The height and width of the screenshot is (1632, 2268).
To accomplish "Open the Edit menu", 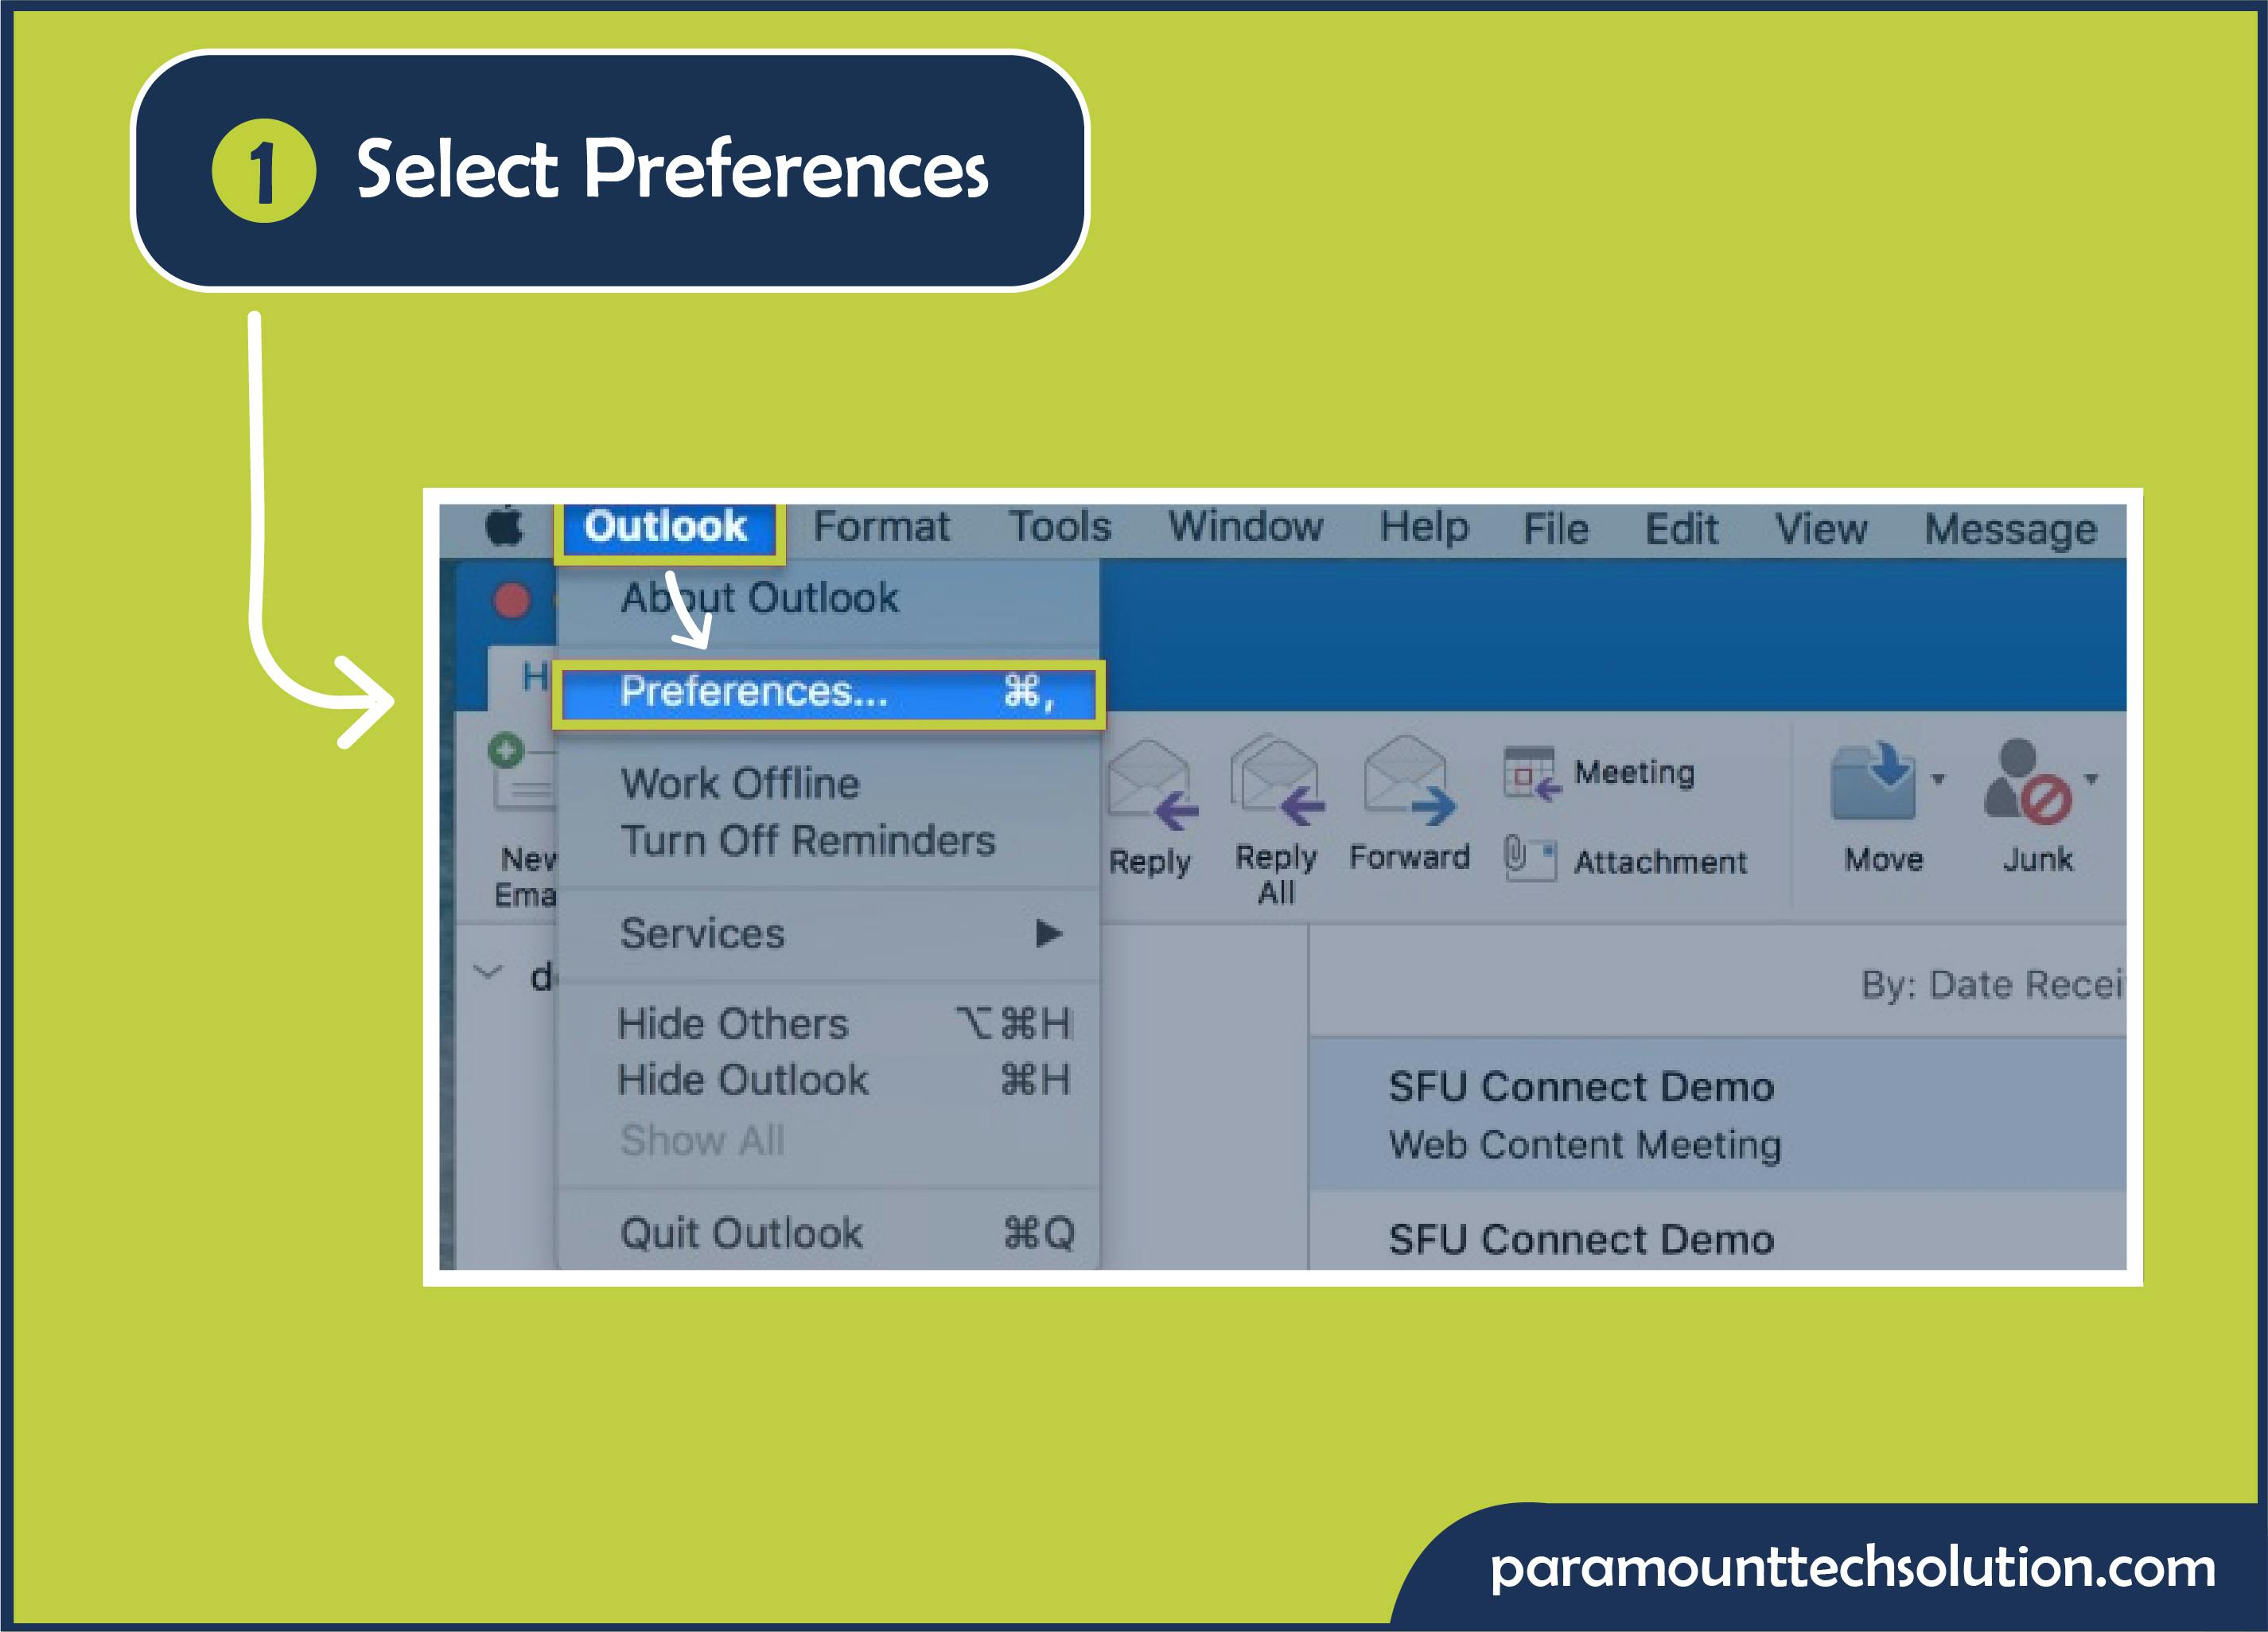I will [1682, 529].
